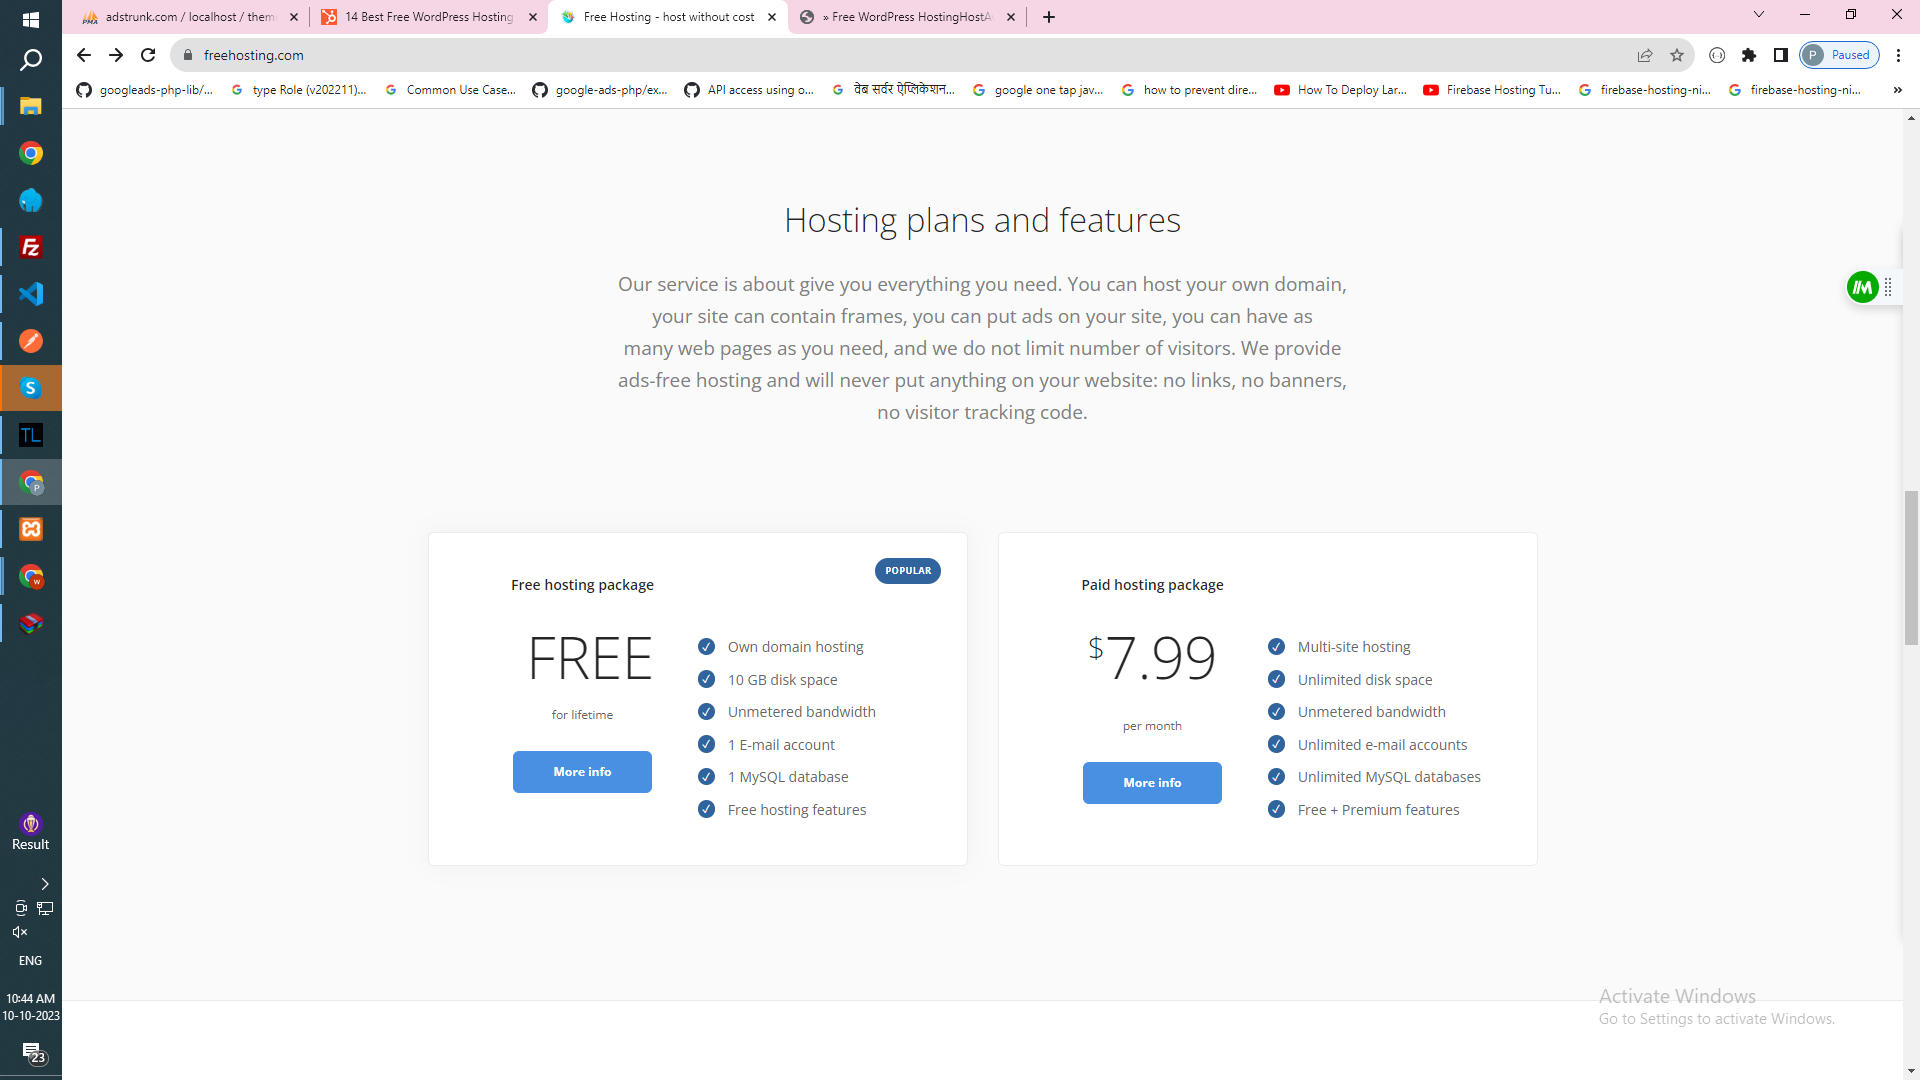This screenshot has width=1920, height=1080.
Task: Click the Multi-site hosting checkmark
Action: [x=1276, y=647]
